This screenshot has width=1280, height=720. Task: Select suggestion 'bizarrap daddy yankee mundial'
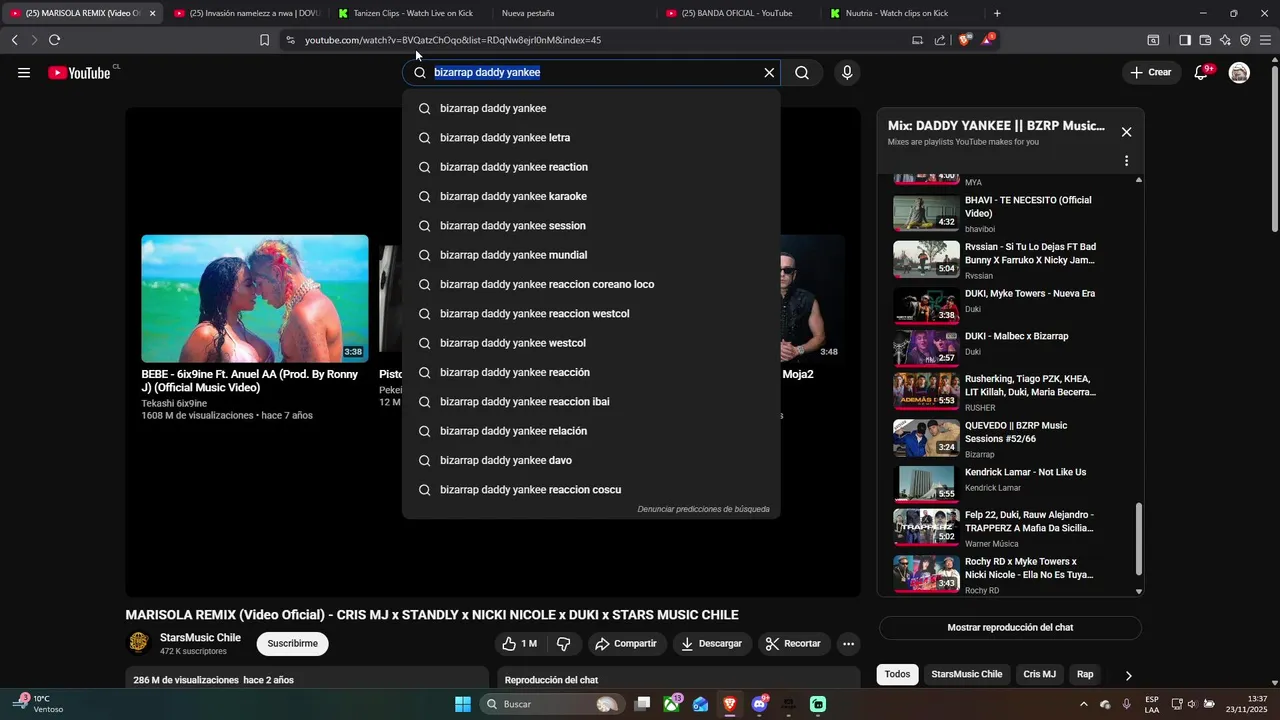pos(591,255)
